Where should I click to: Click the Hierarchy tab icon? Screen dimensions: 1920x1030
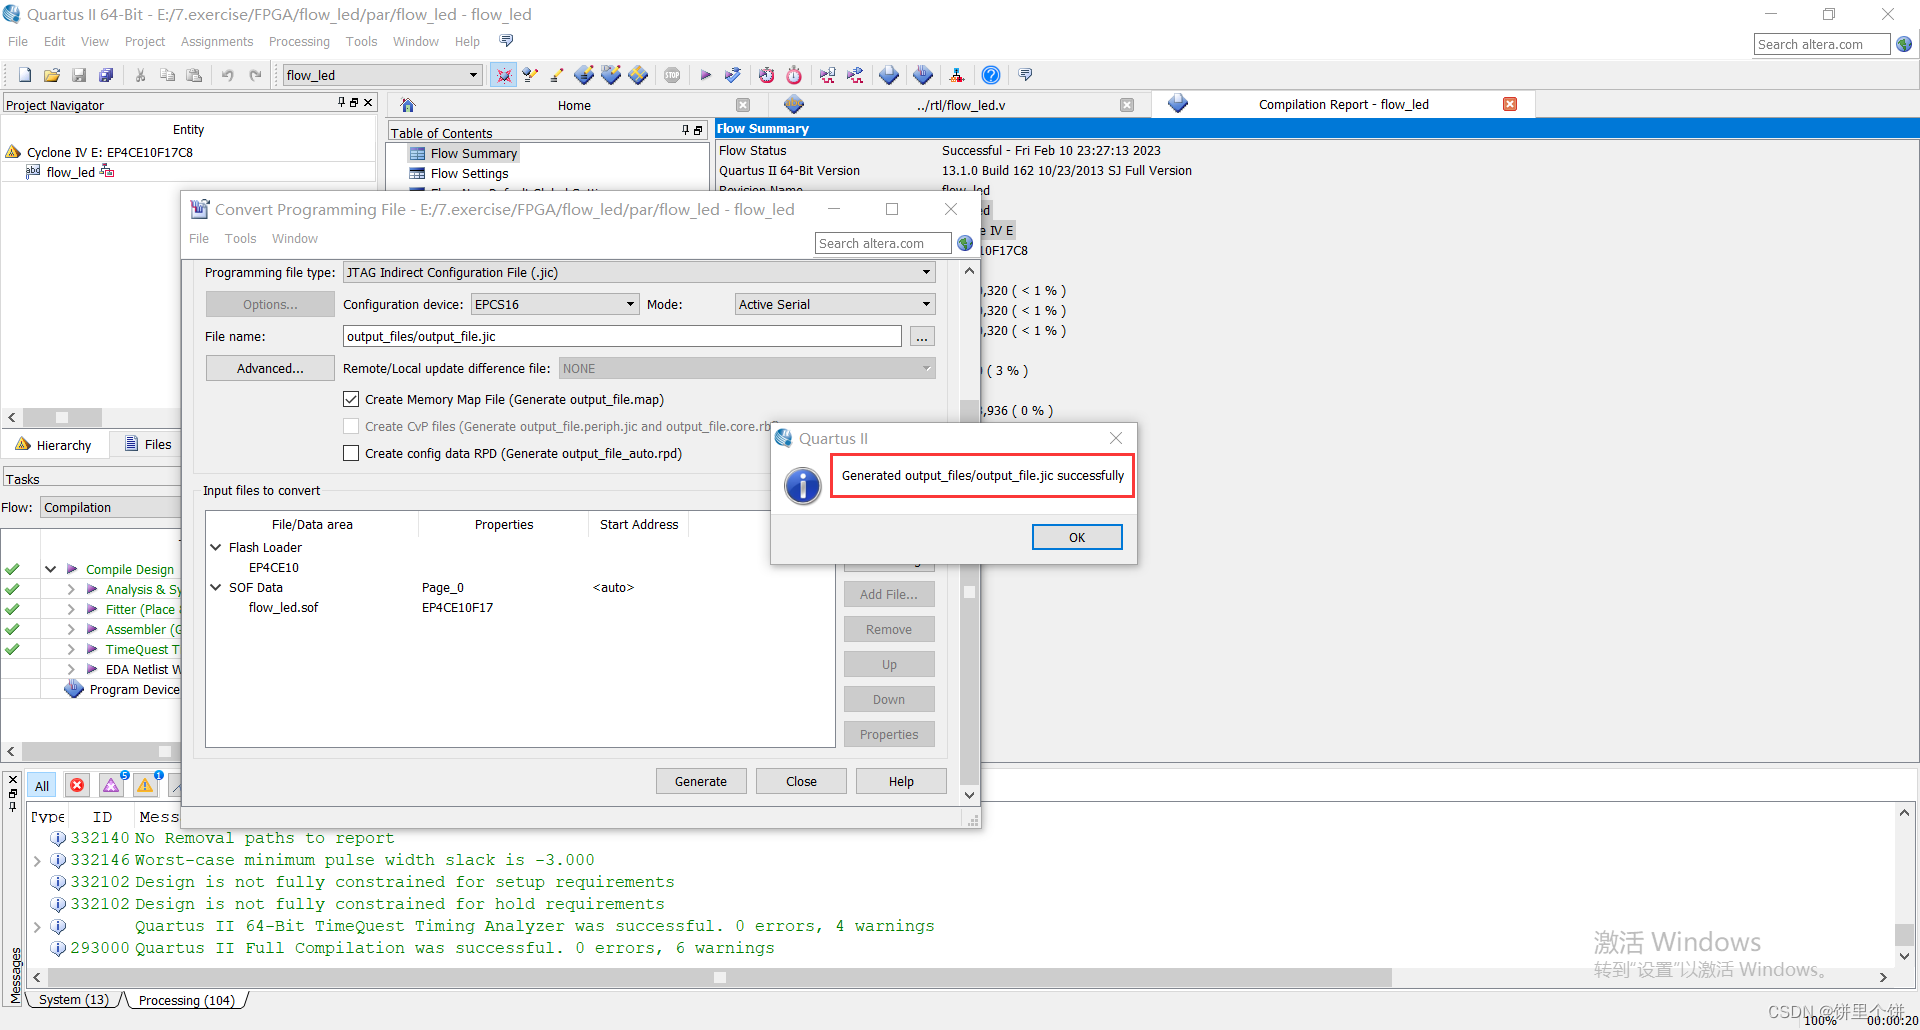point(23,444)
